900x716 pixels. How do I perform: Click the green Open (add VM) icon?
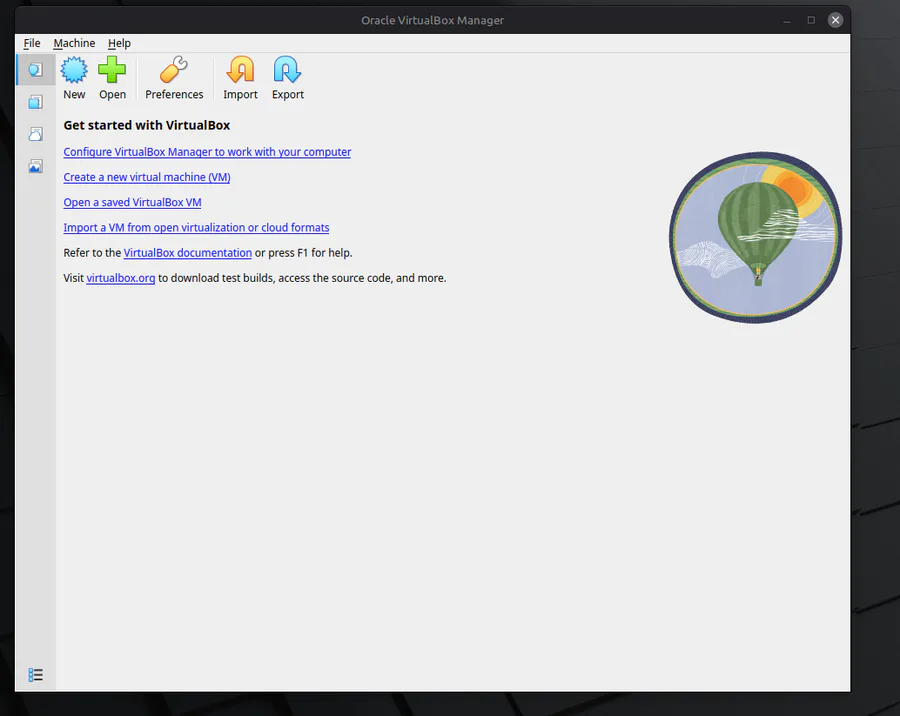pos(112,70)
